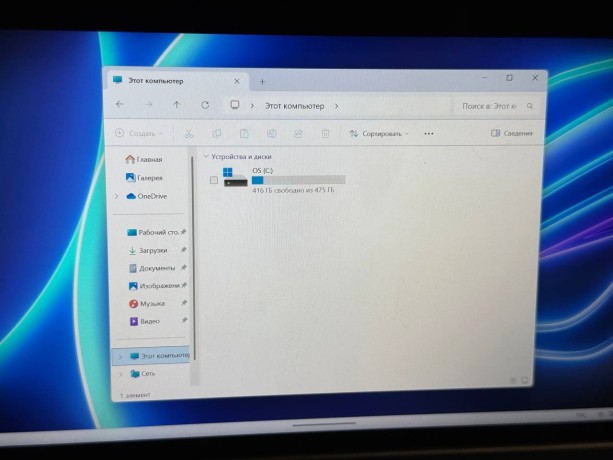Image resolution: width=613 pixels, height=460 pixels.
Task: Click the Создать new item button
Action: [x=139, y=133]
